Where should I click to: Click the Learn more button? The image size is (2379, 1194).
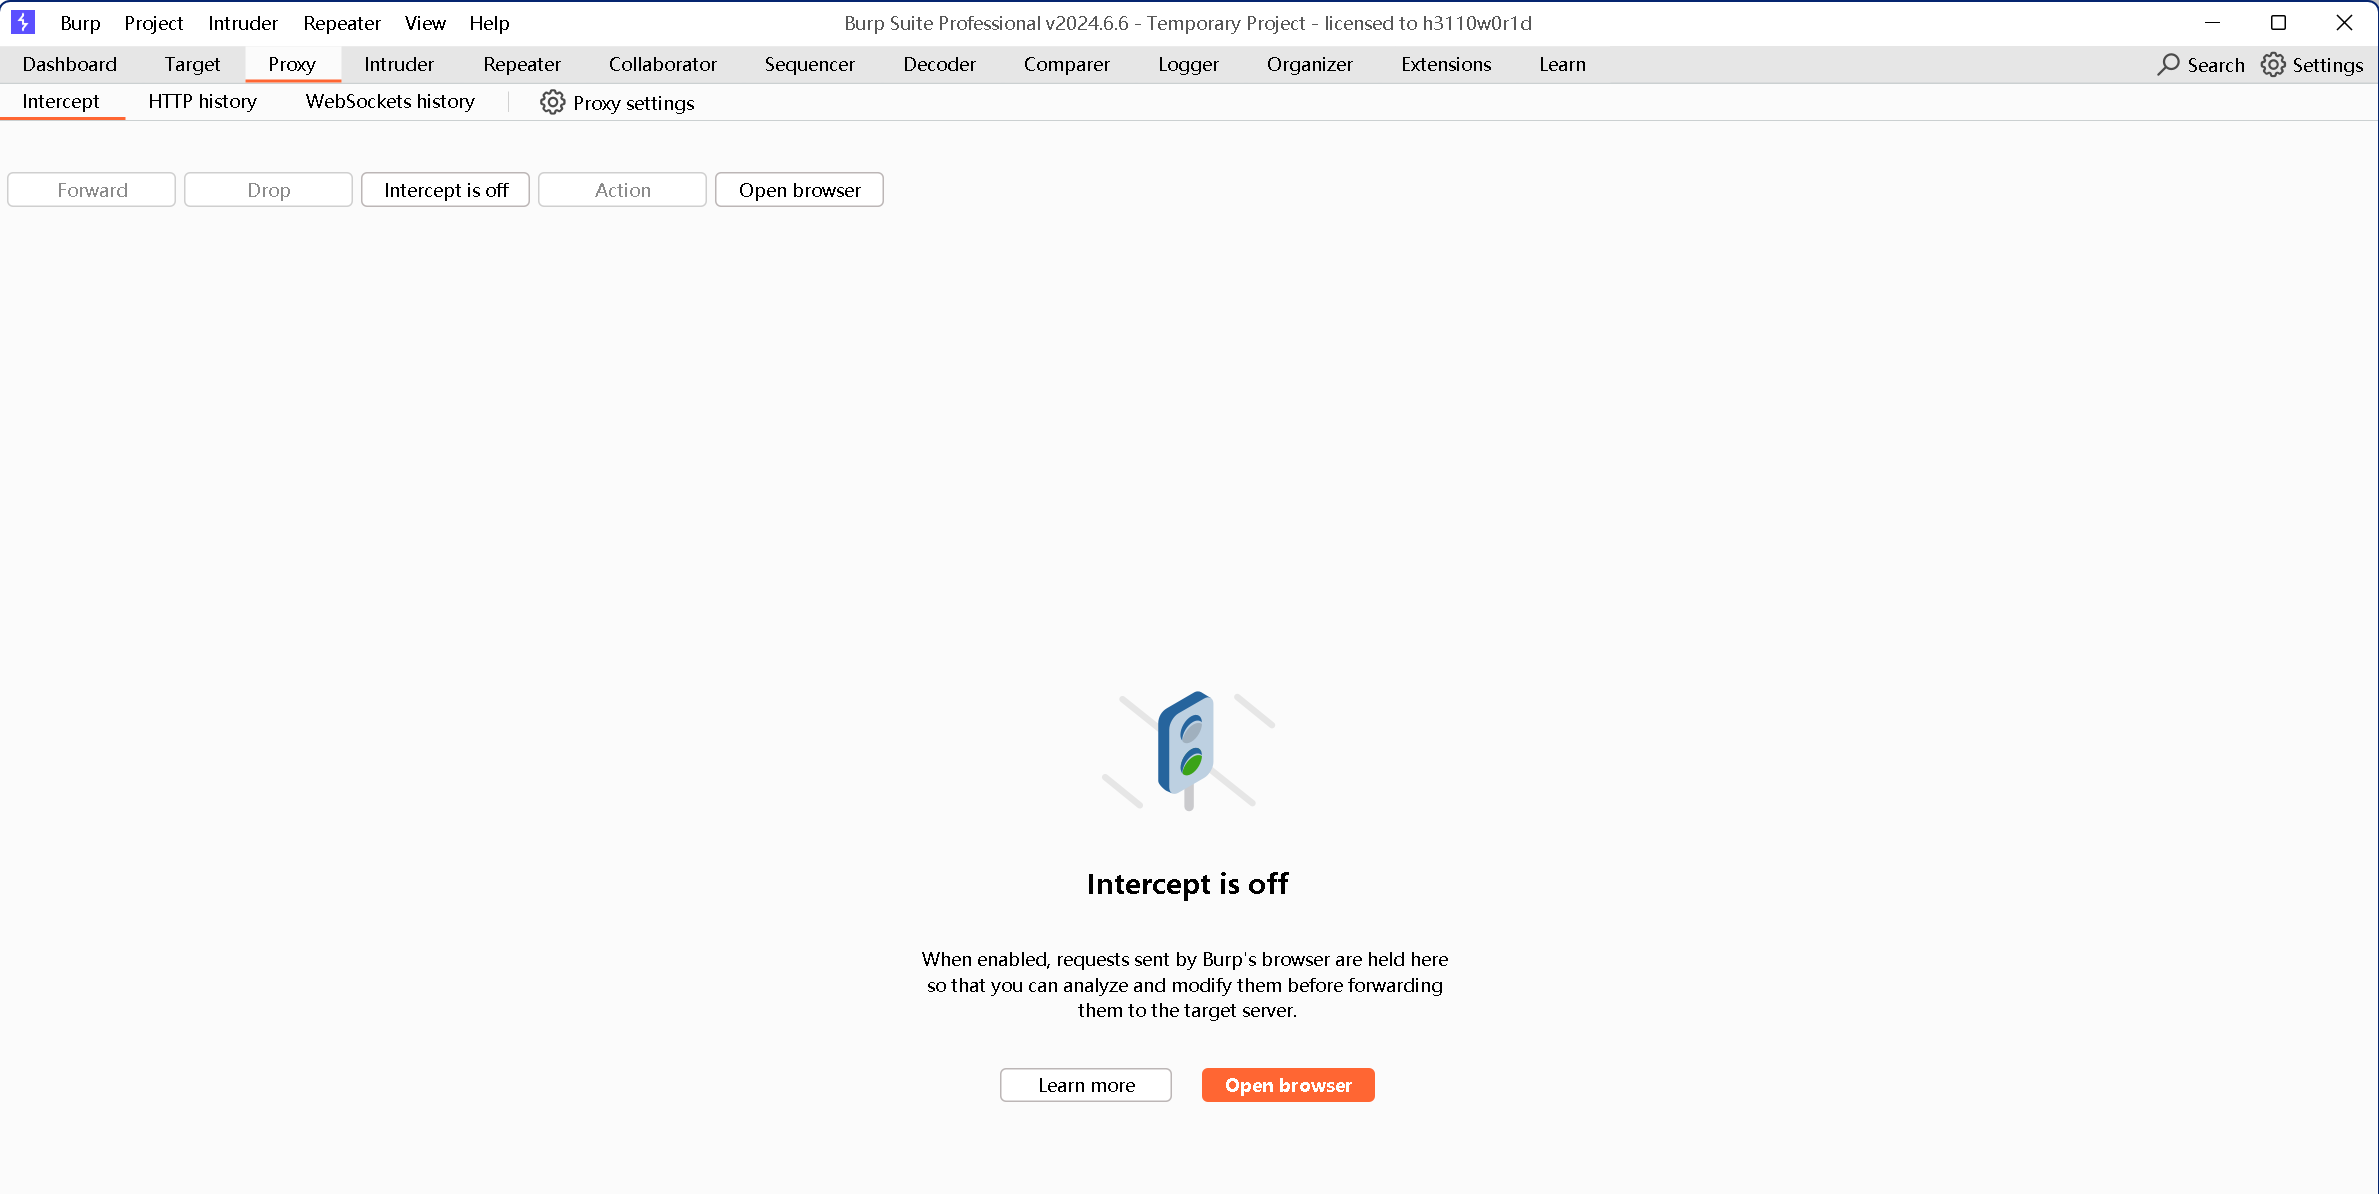[x=1086, y=1085]
